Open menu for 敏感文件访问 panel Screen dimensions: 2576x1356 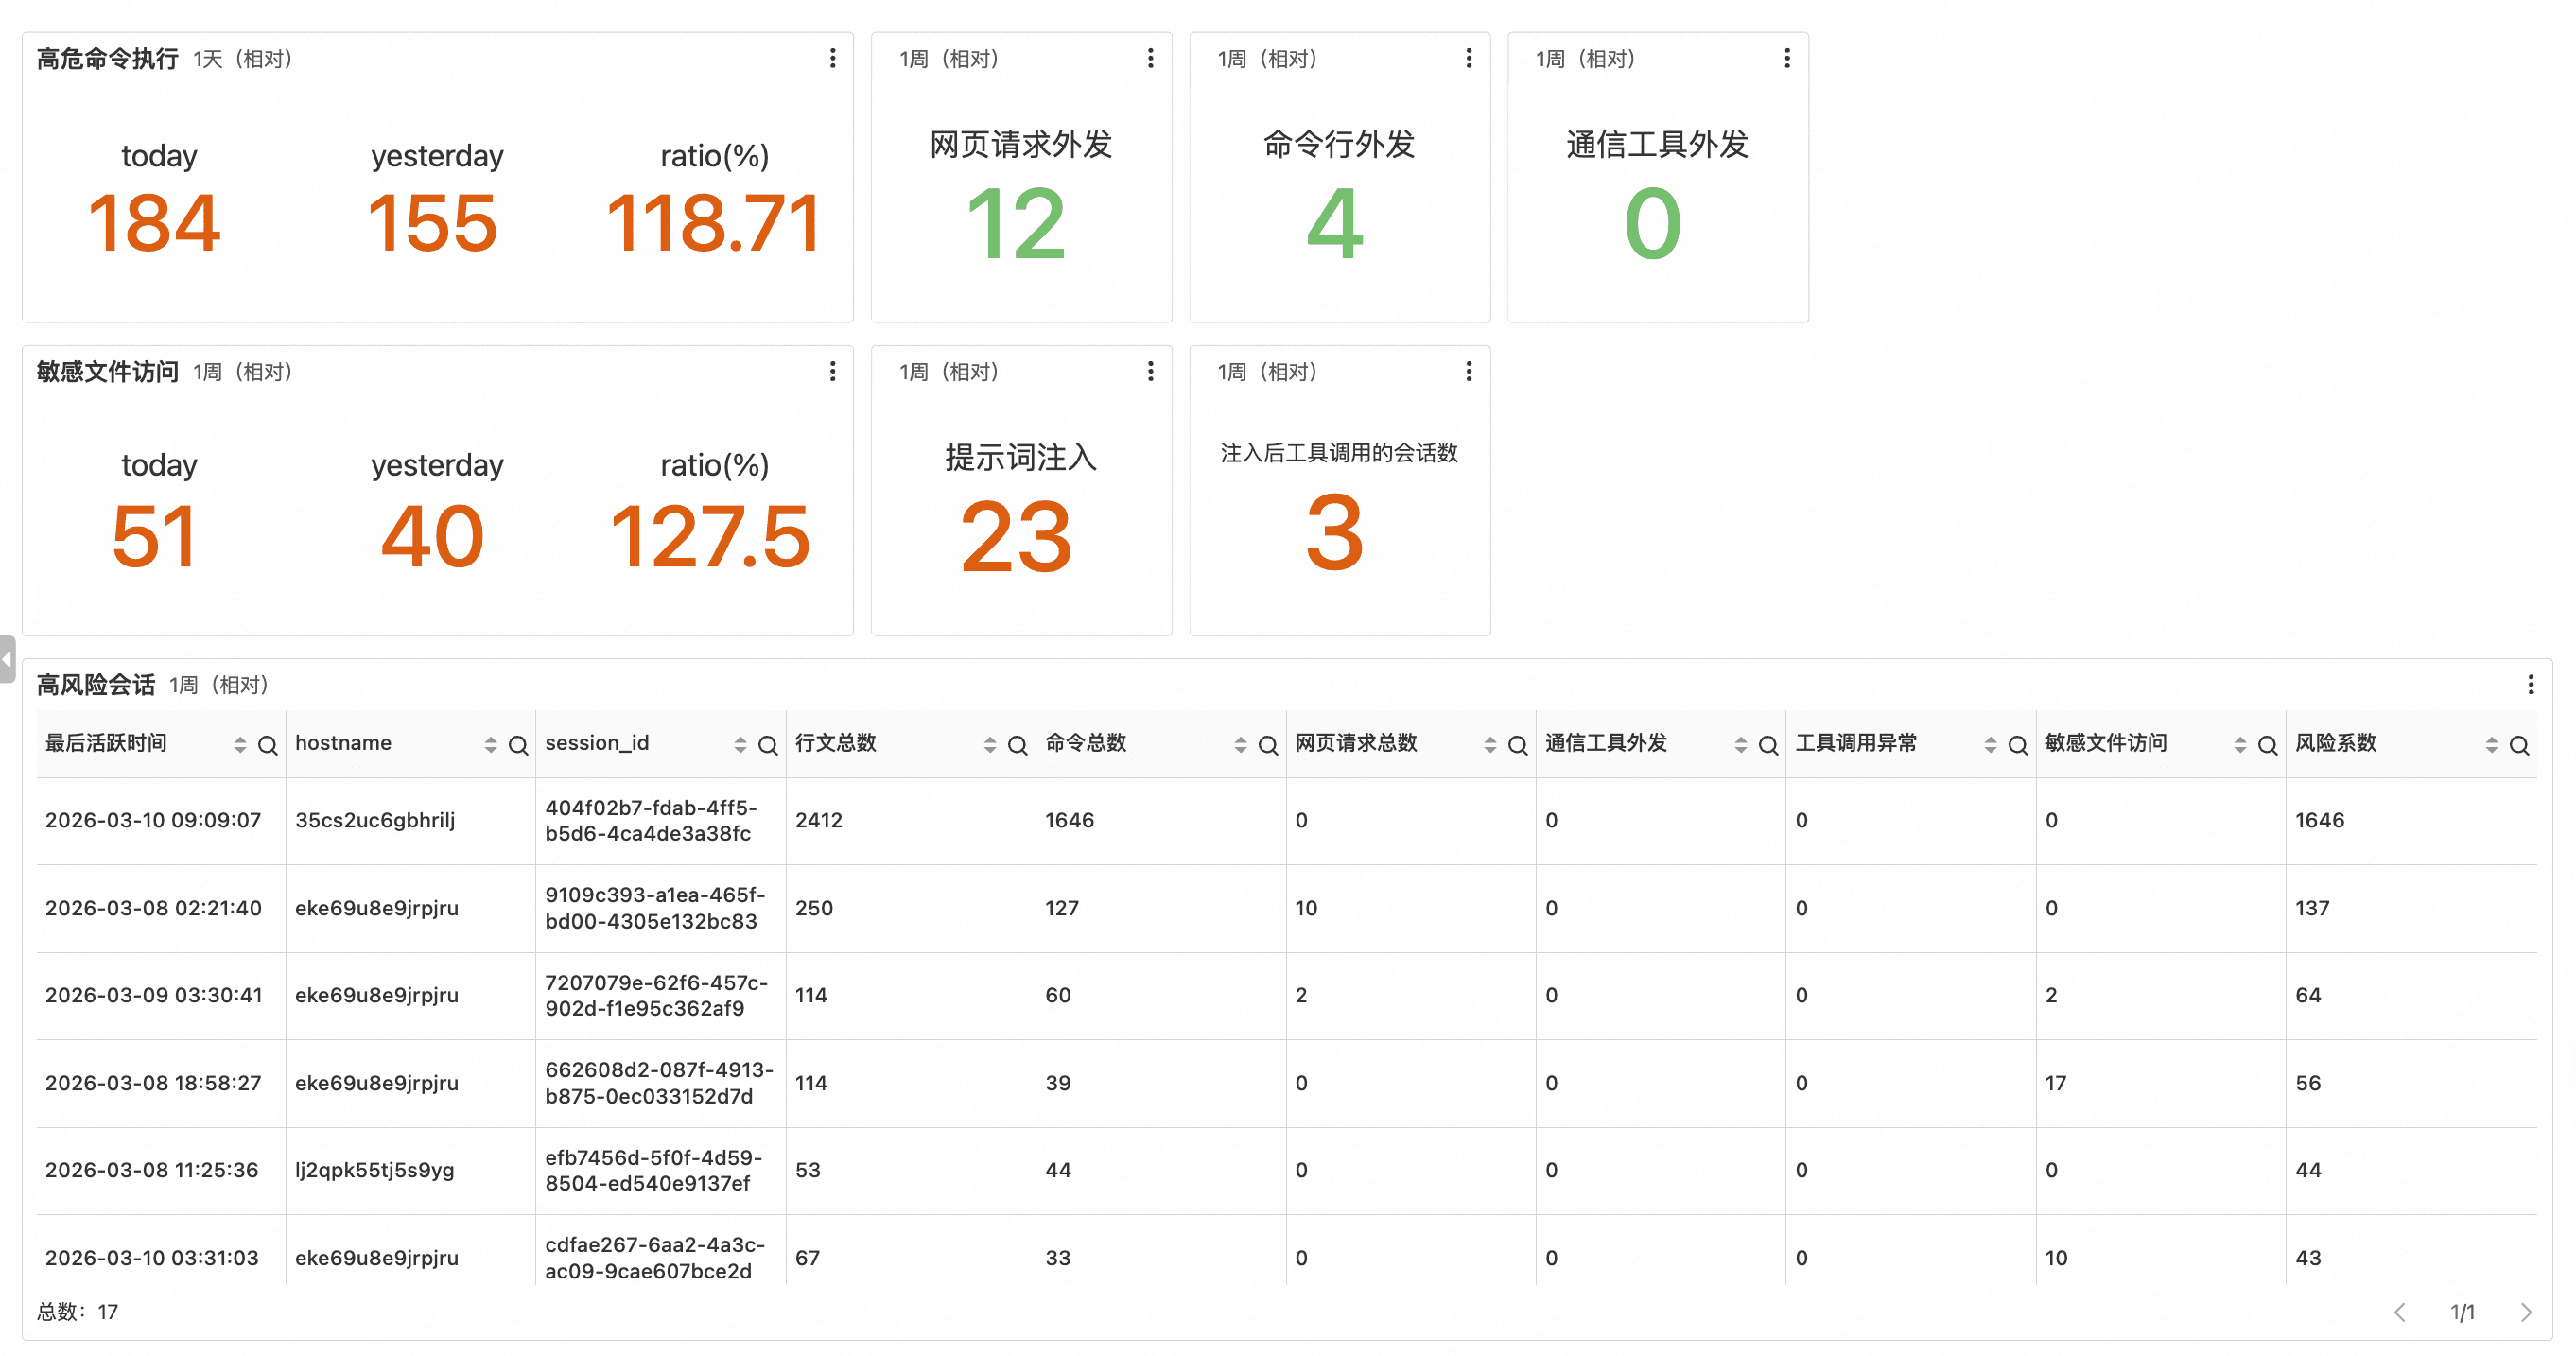click(x=832, y=372)
